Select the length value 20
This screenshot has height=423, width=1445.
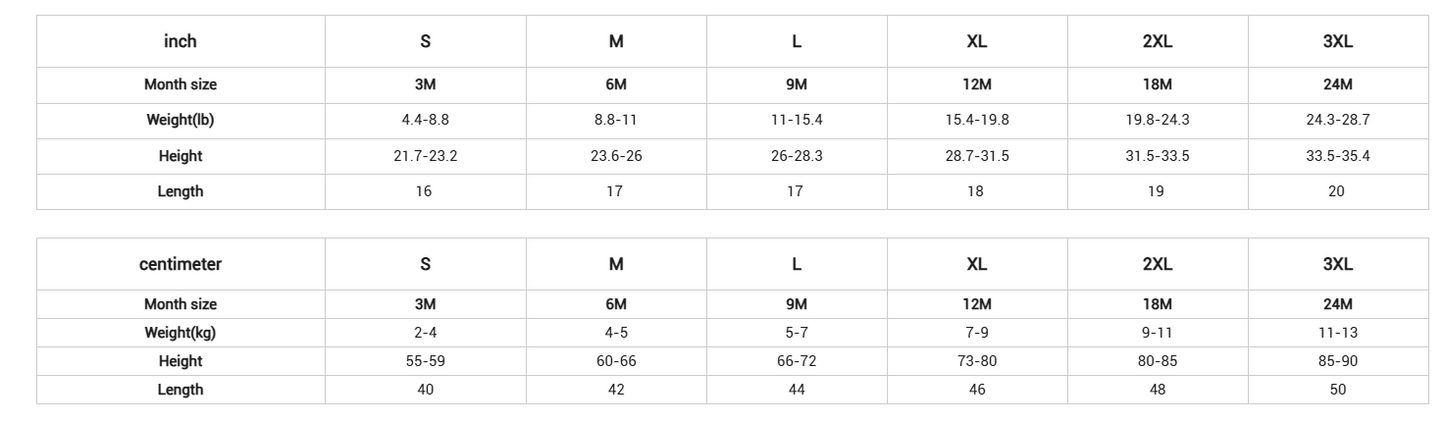pyautogui.click(x=1336, y=191)
